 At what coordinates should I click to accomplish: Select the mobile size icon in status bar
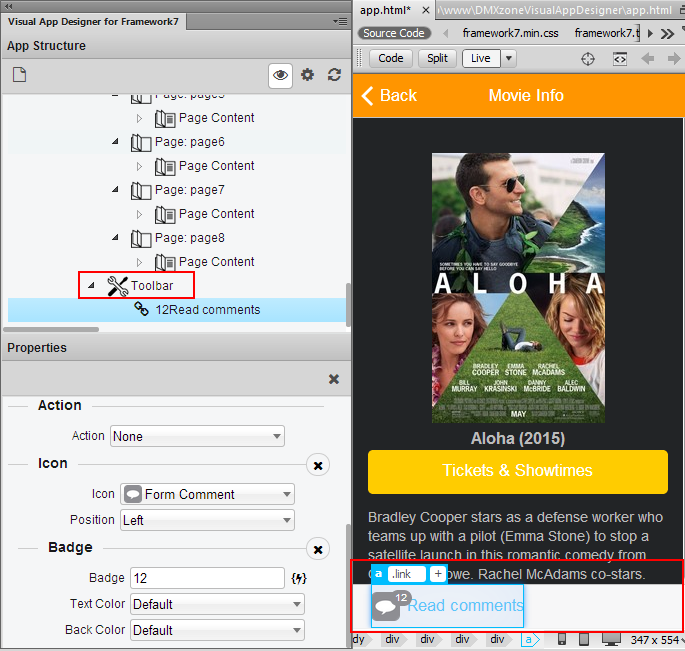(x=562, y=639)
